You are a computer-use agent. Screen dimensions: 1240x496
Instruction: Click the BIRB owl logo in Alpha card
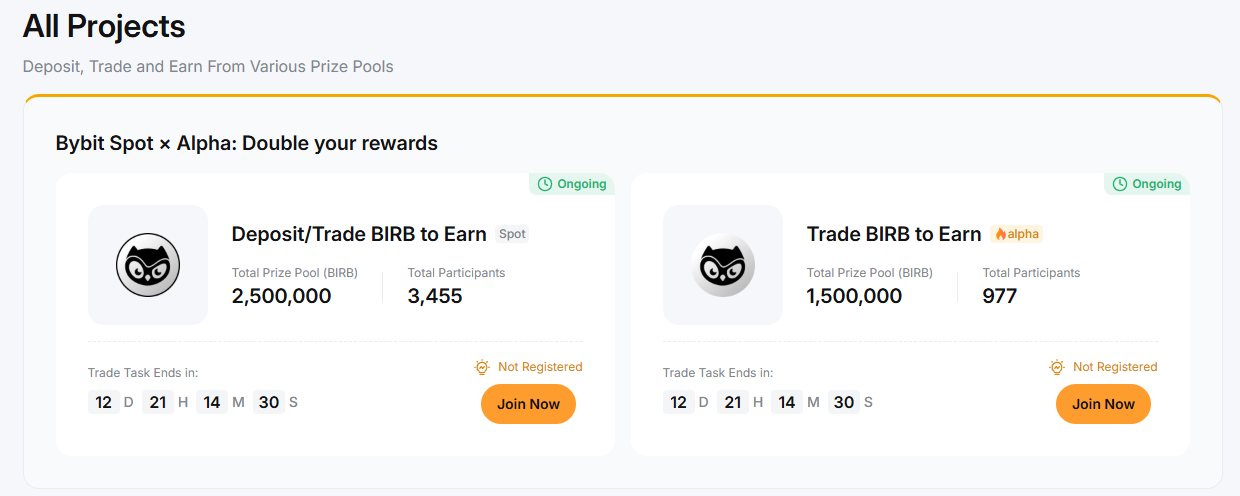(723, 265)
